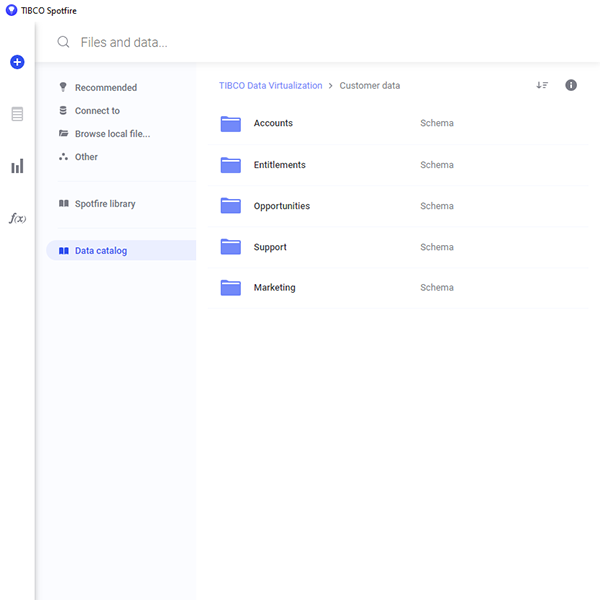Click the search magnifier icon
Viewport: 600px width, 600px height.
(x=63, y=42)
